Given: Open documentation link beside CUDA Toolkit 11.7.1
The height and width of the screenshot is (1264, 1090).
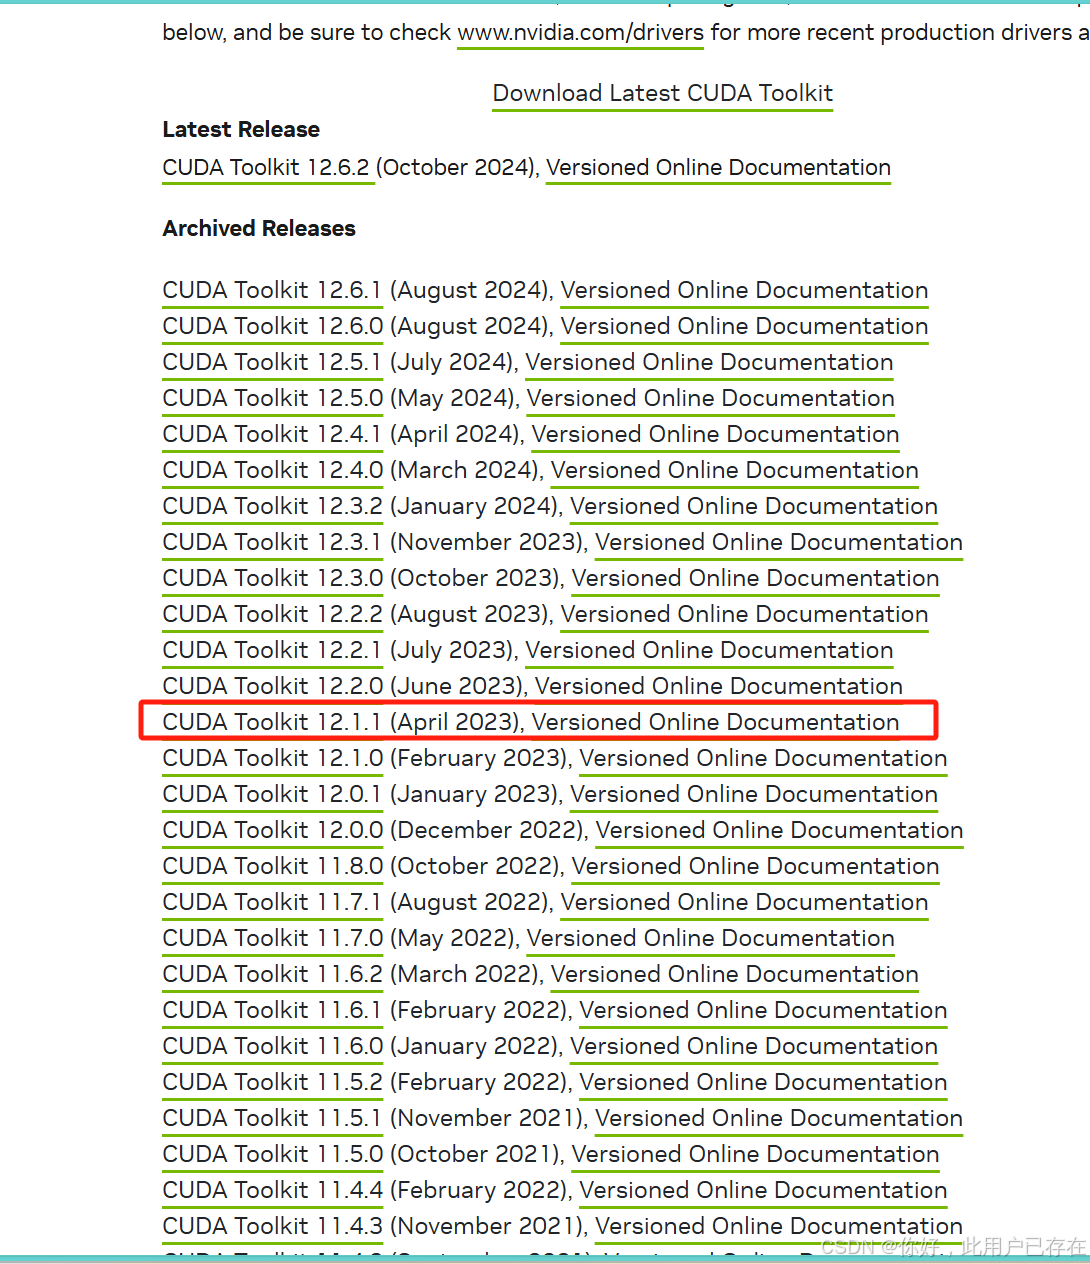Looking at the screenshot, I should 745,902.
